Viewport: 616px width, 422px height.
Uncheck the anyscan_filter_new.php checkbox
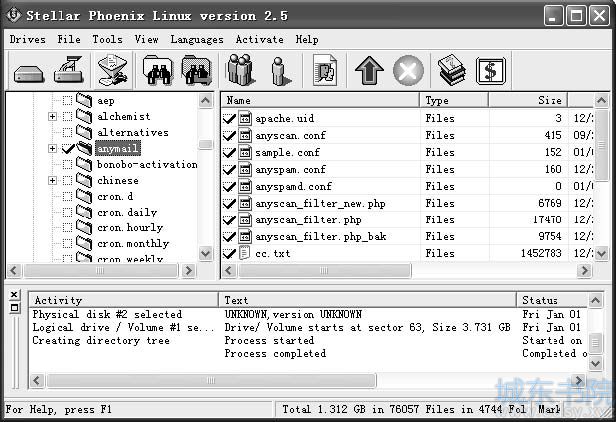[229, 204]
